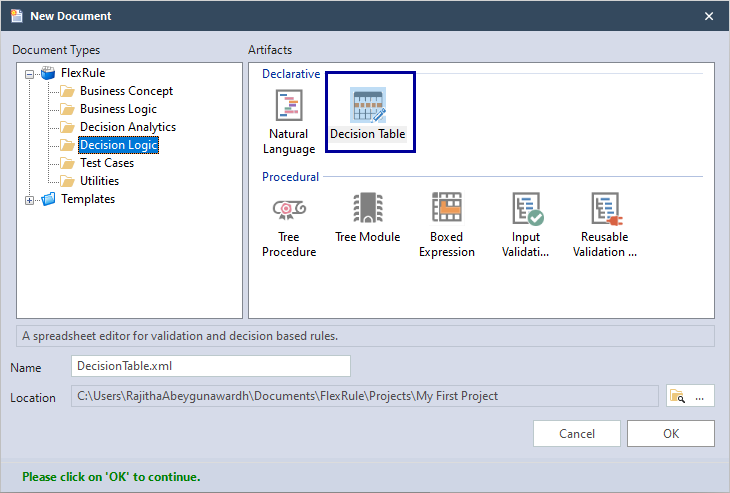The width and height of the screenshot is (730, 493).
Task: Select the Decision Table artifact icon
Action: pos(368,105)
